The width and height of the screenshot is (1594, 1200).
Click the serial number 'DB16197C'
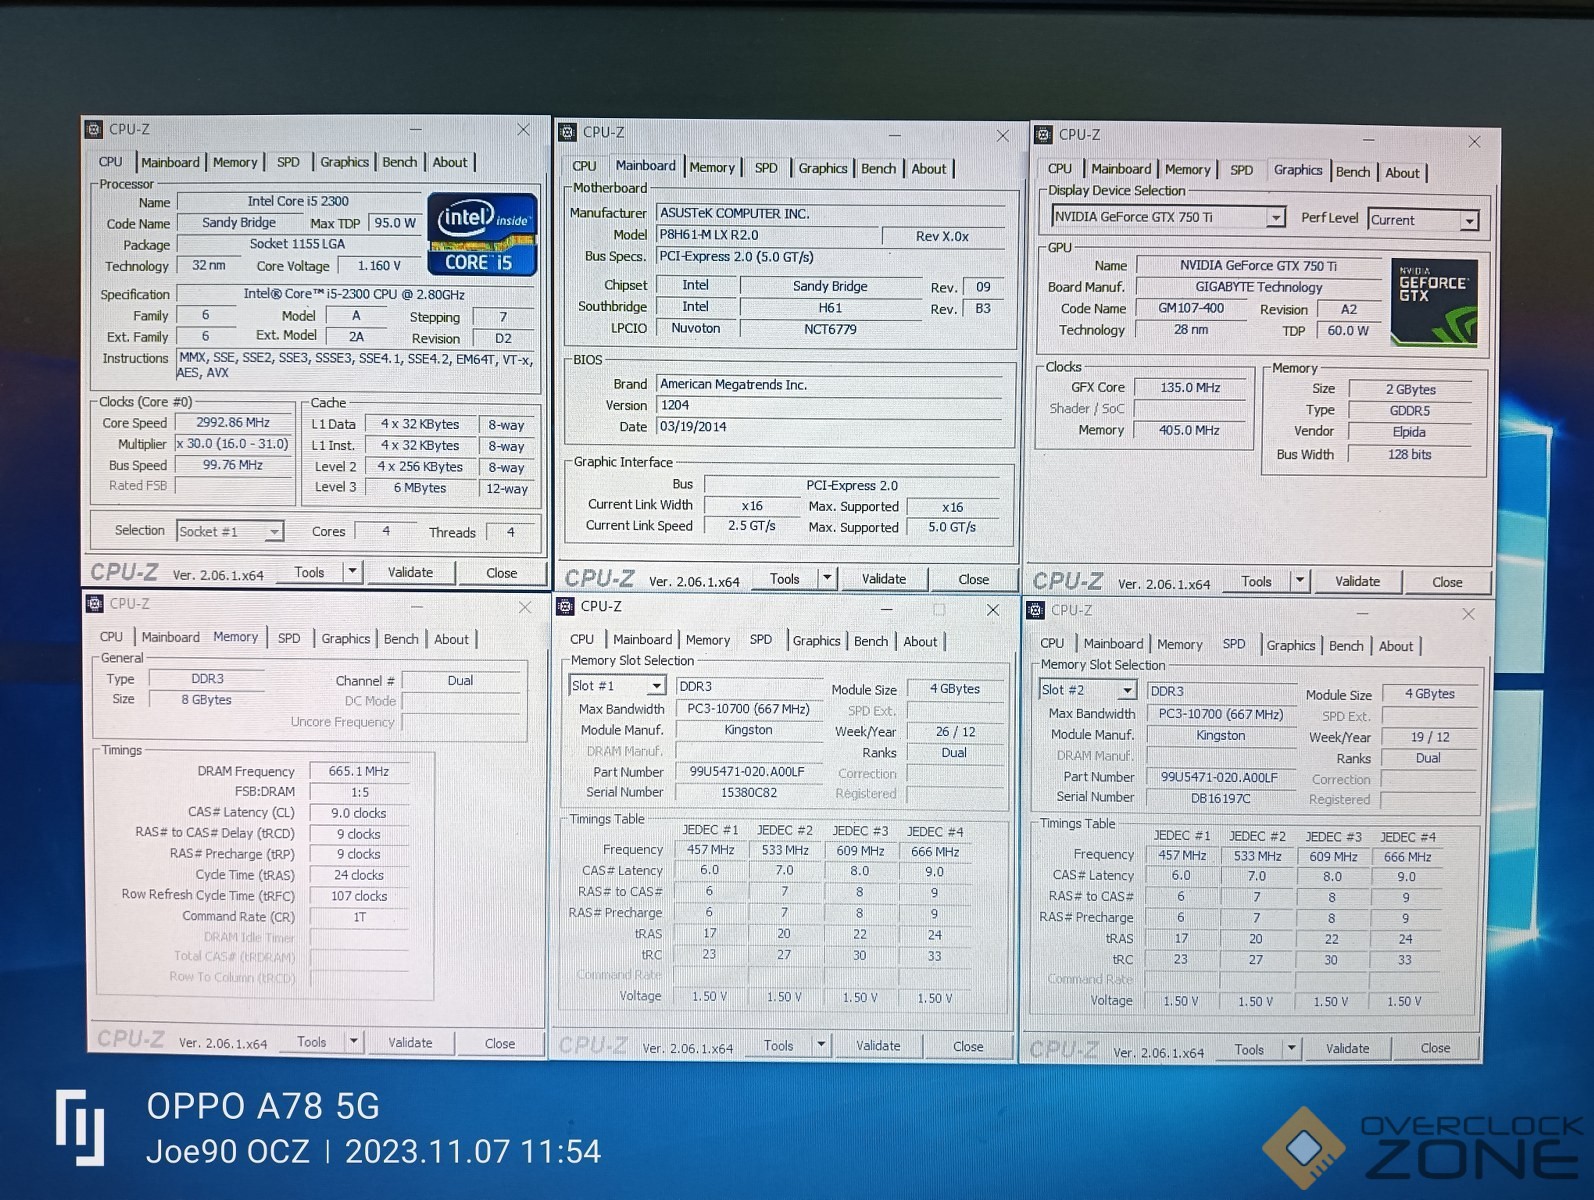pyautogui.click(x=1220, y=798)
